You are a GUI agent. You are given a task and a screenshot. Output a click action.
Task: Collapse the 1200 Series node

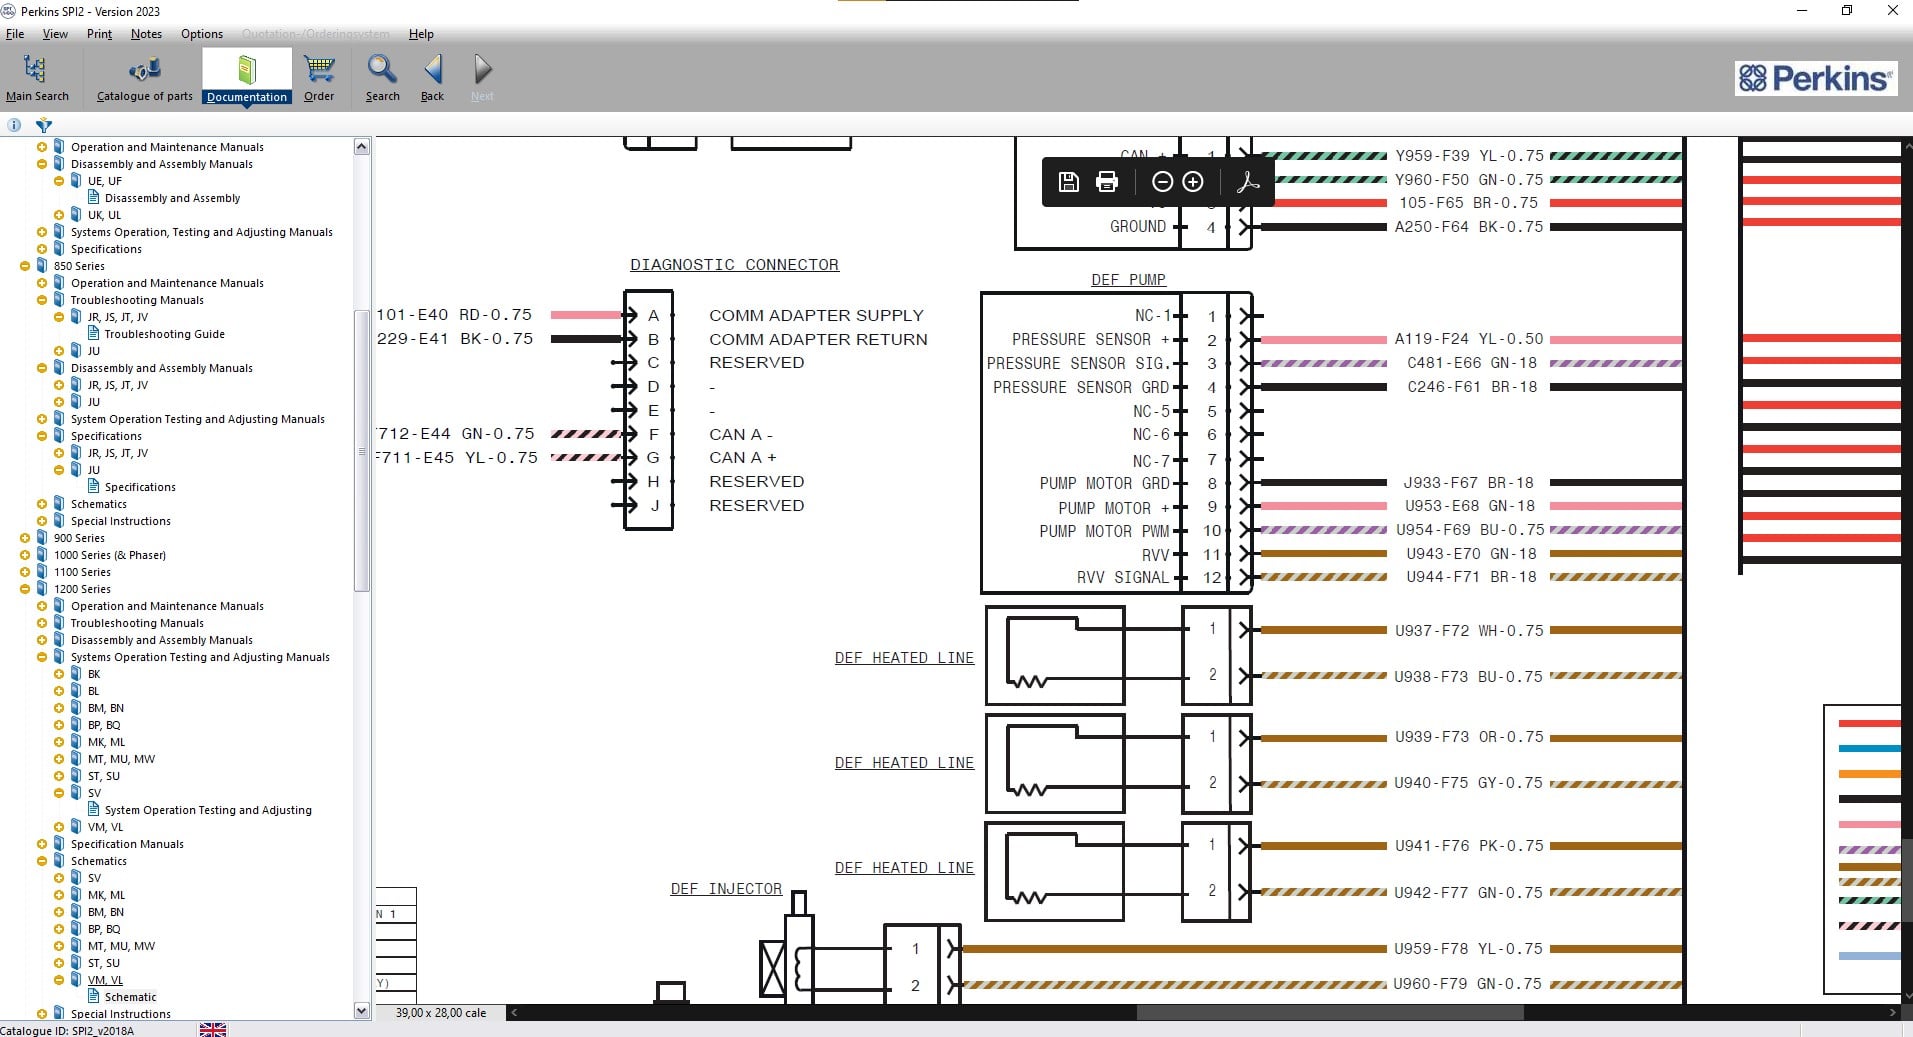pos(25,589)
